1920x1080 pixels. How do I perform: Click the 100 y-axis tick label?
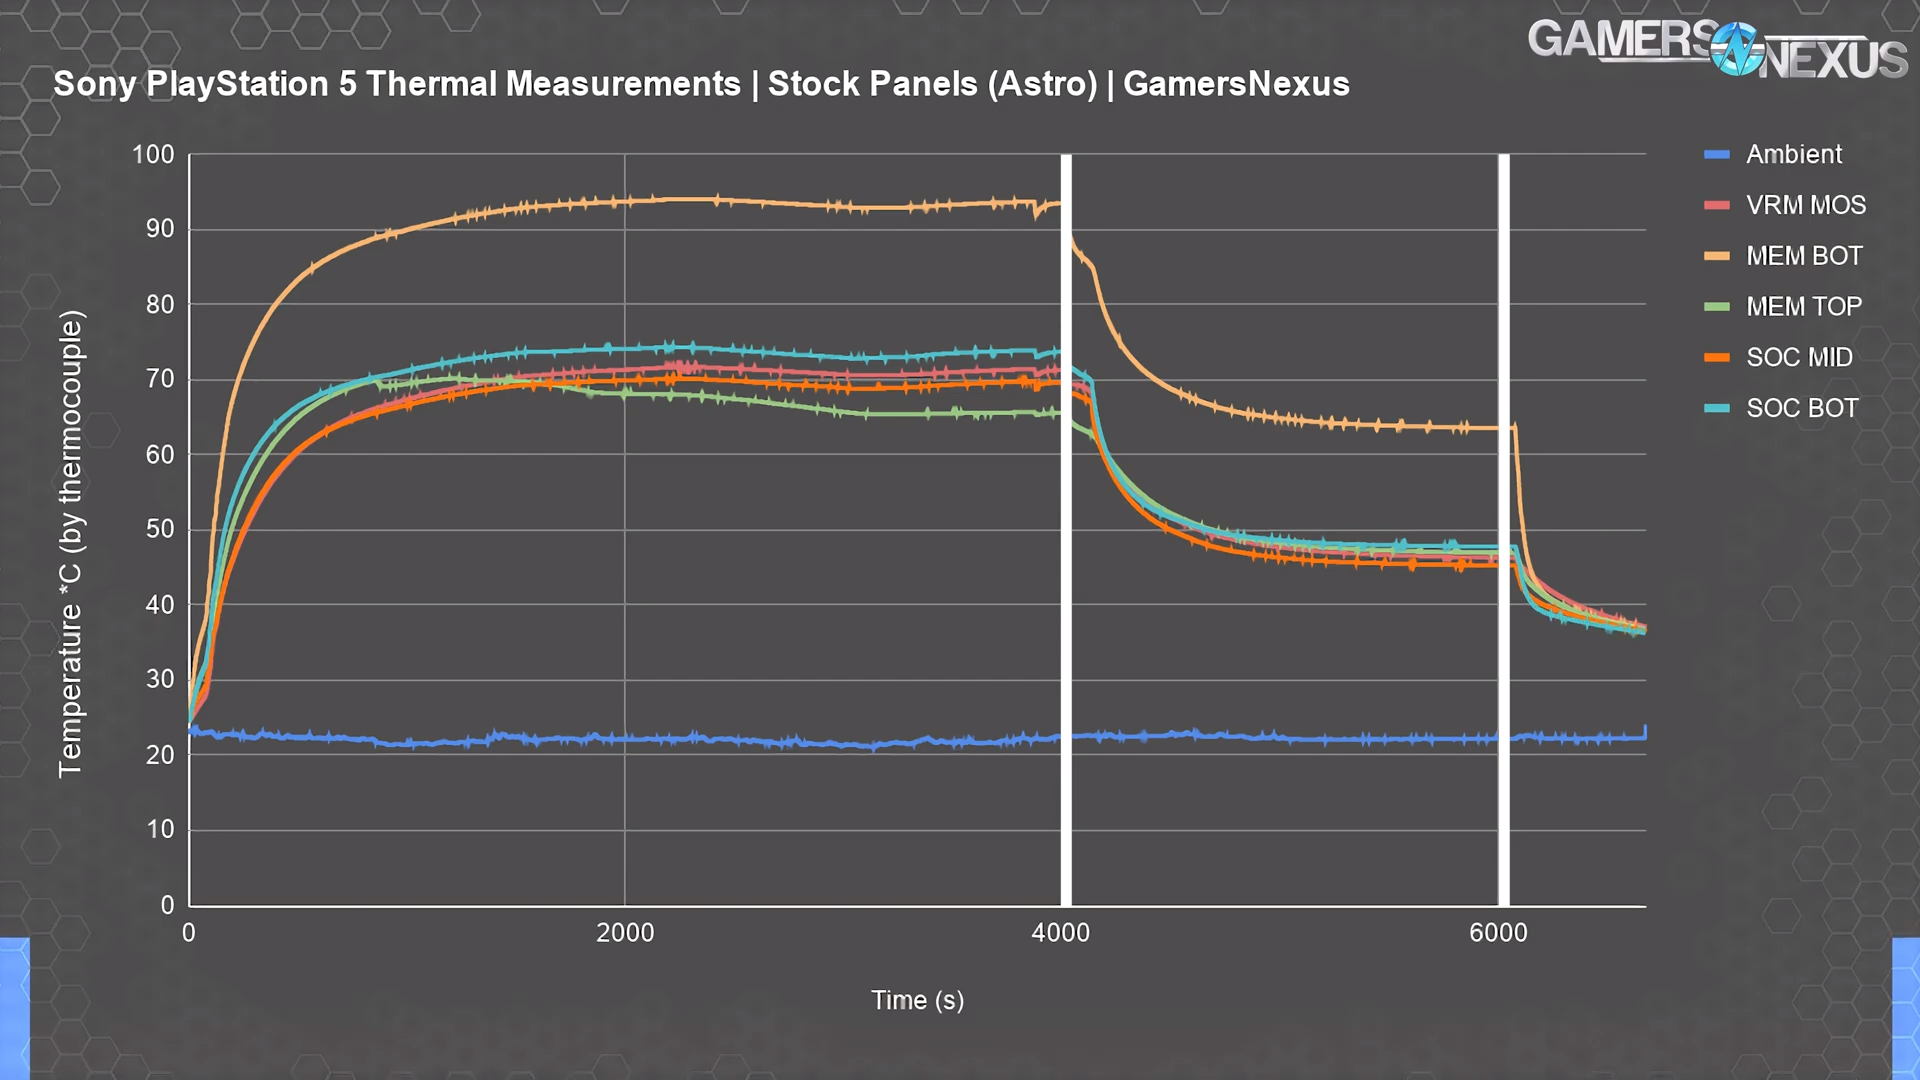click(153, 154)
